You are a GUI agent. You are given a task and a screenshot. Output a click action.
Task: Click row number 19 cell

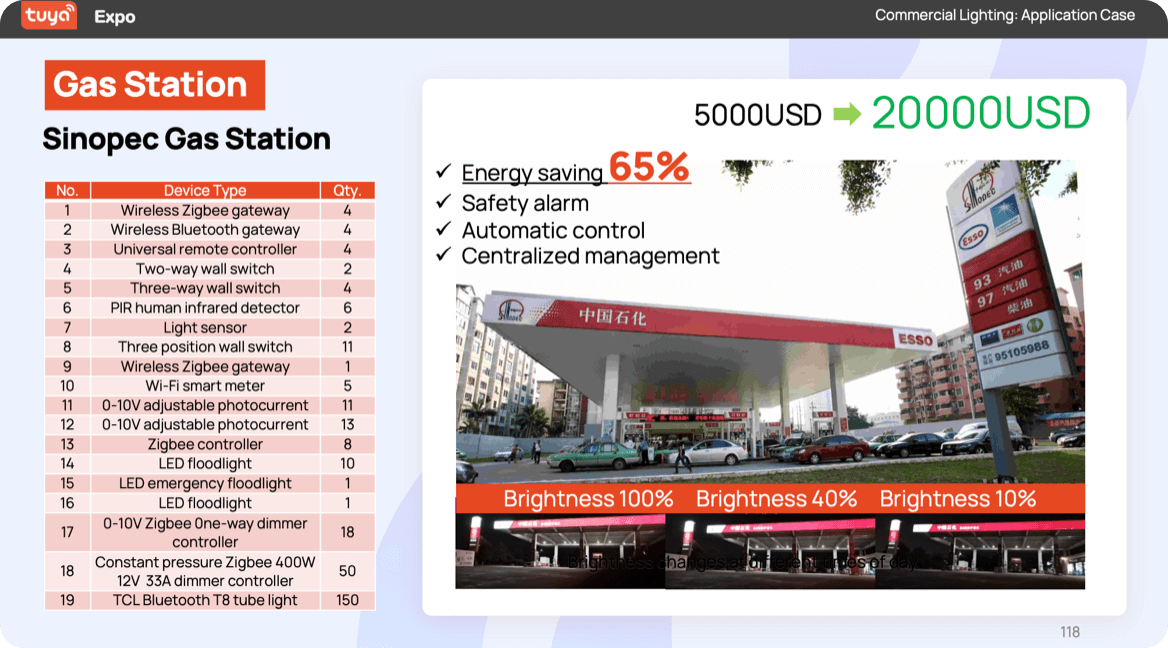[x=67, y=600]
